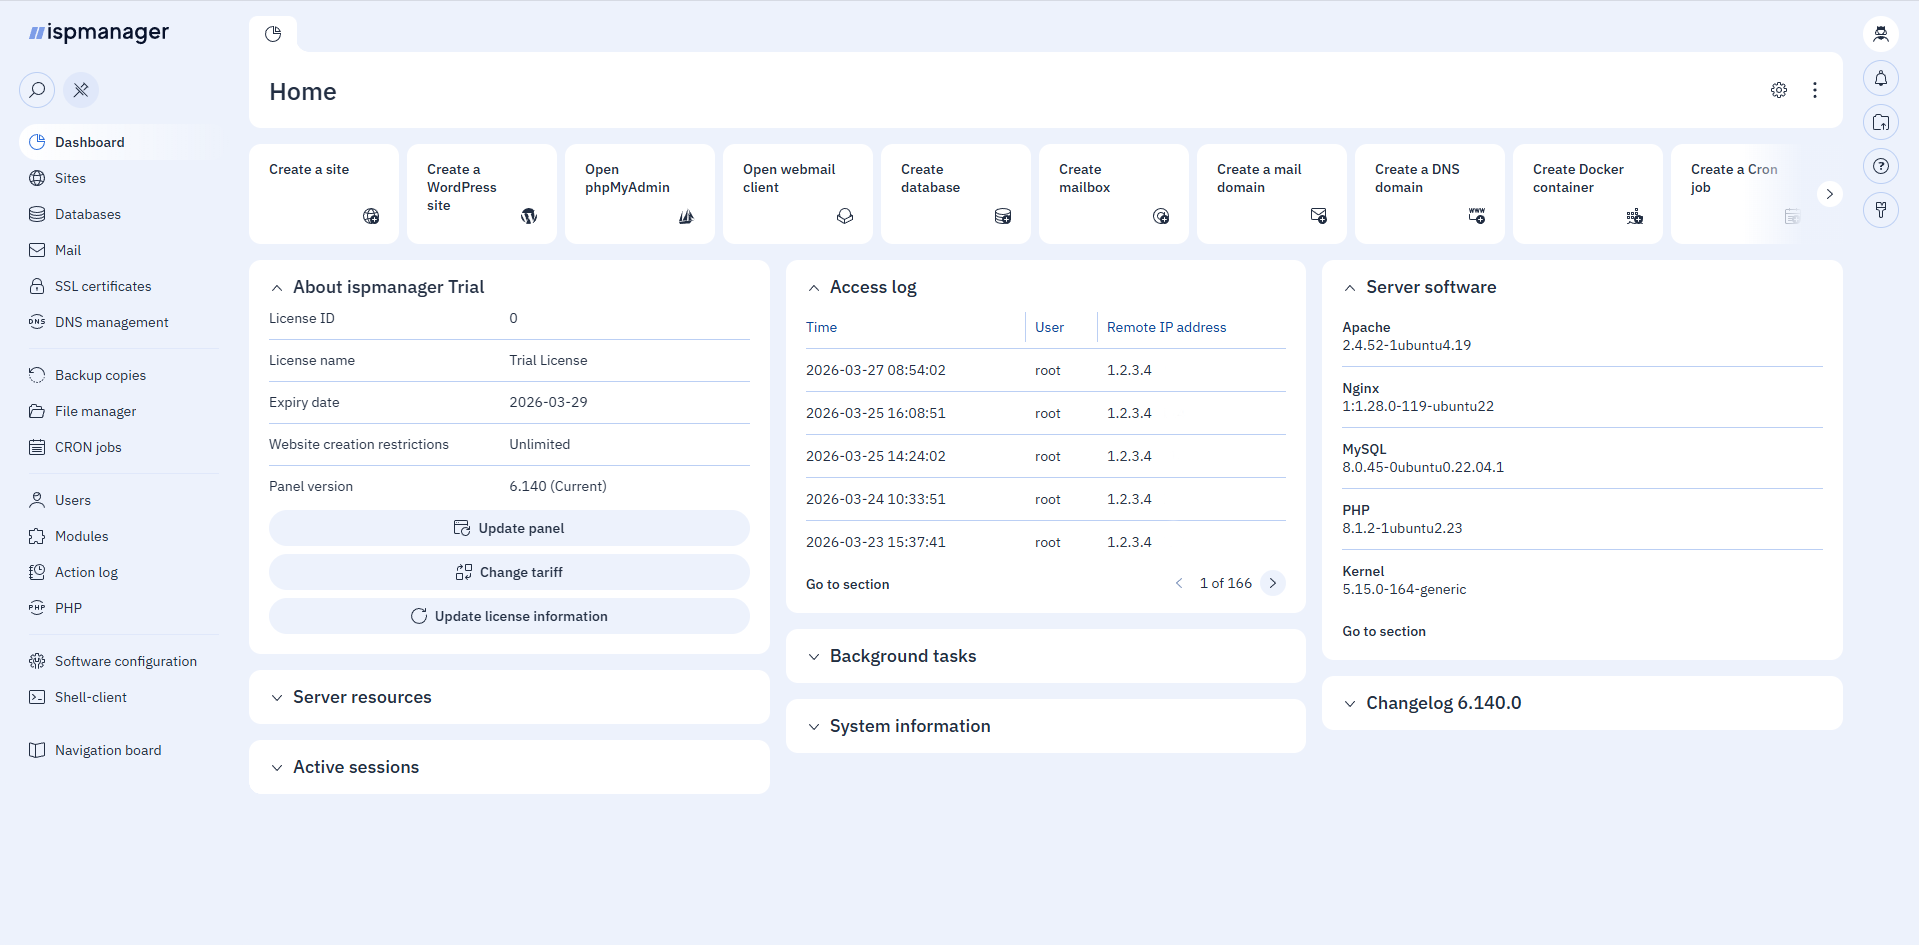Expand the System information panel
The height and width of the screenshot is (945, 1919).
click(814, 727)
